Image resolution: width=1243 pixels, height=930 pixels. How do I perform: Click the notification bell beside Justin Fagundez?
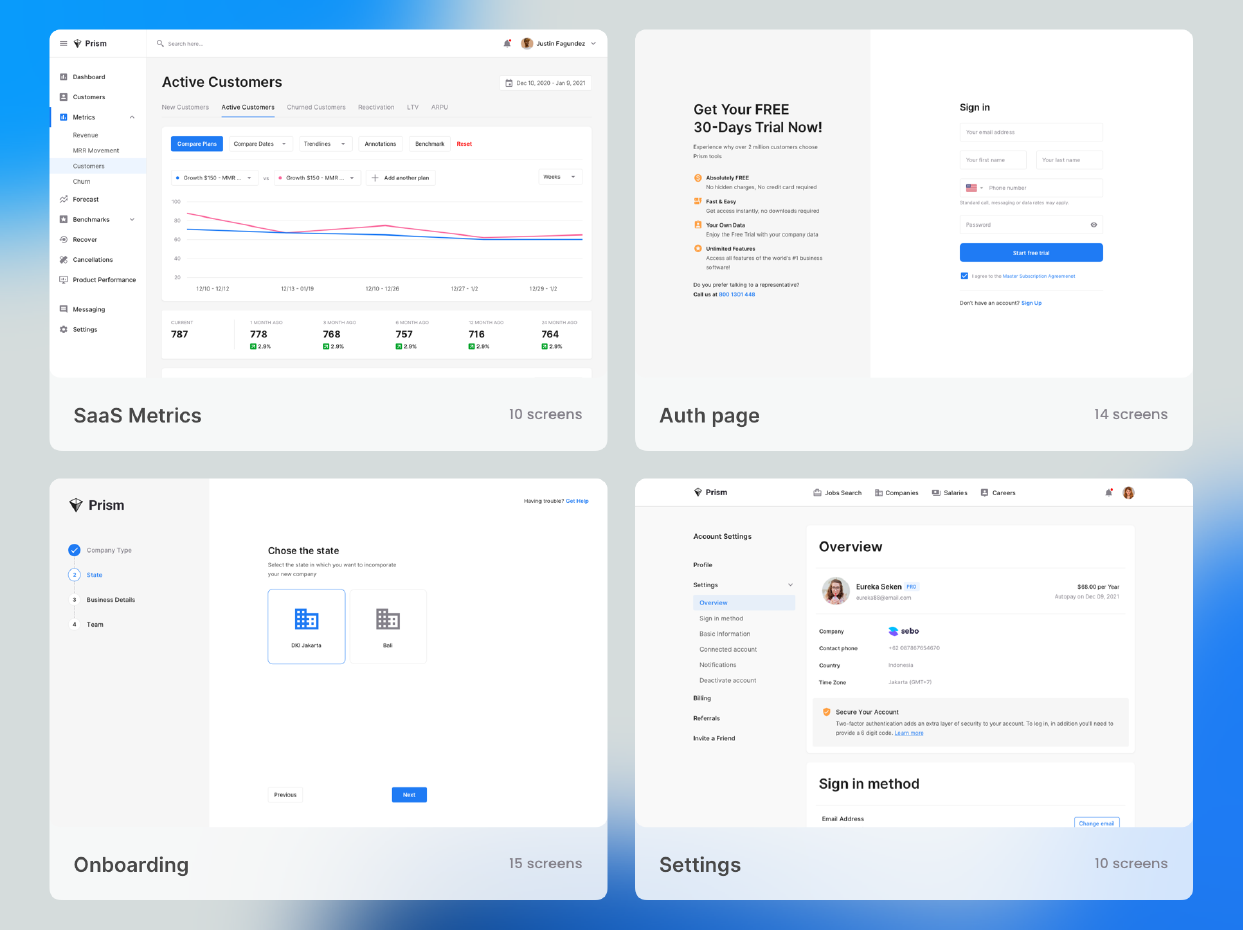tap(507, 44)
